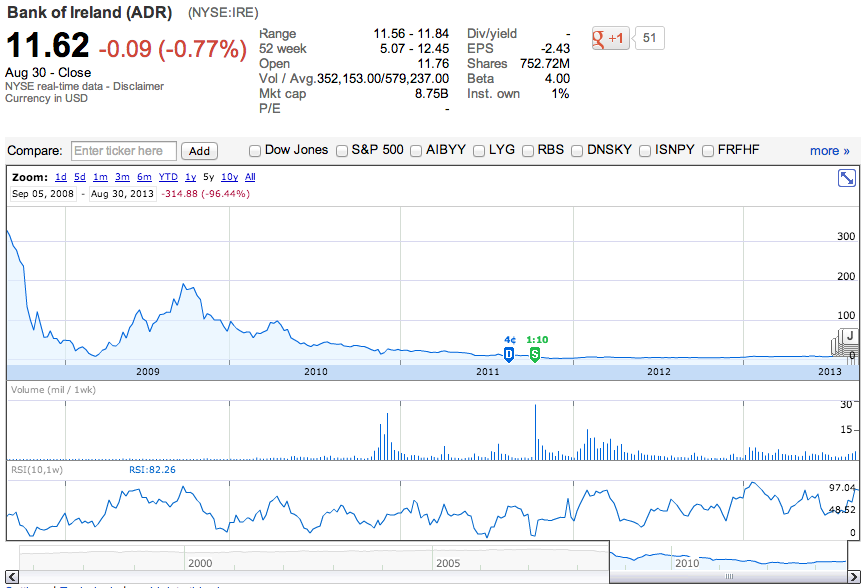This screenshot has width=868, height=588.
Task: Click the current price 11.62
Action: pyautogui.click(x=47, y=45)
